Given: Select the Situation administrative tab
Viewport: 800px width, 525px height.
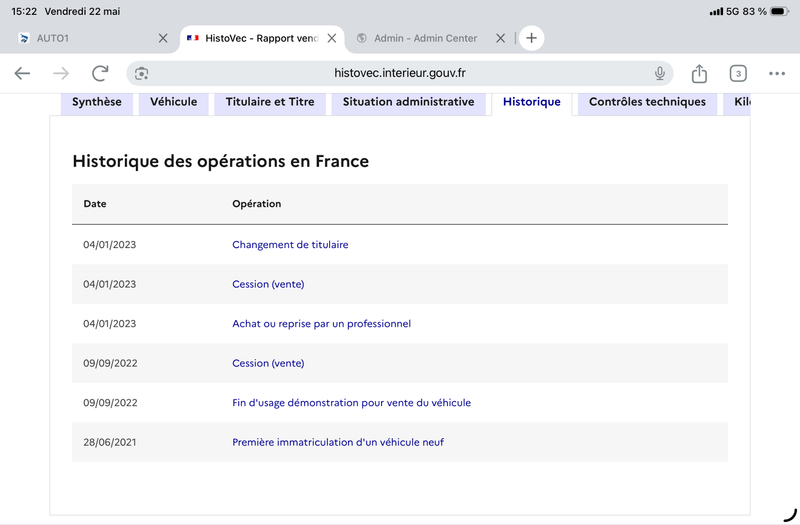Looking at the screenshot, I should click(x=408, y=102).
